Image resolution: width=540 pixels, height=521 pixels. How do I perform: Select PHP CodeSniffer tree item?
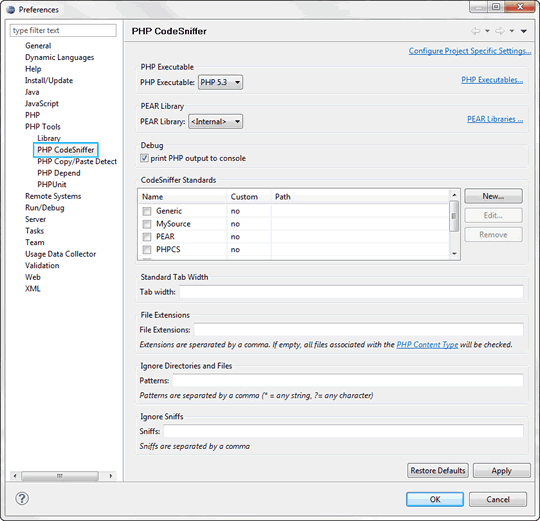pyautogui.click(x=65, y=150)
